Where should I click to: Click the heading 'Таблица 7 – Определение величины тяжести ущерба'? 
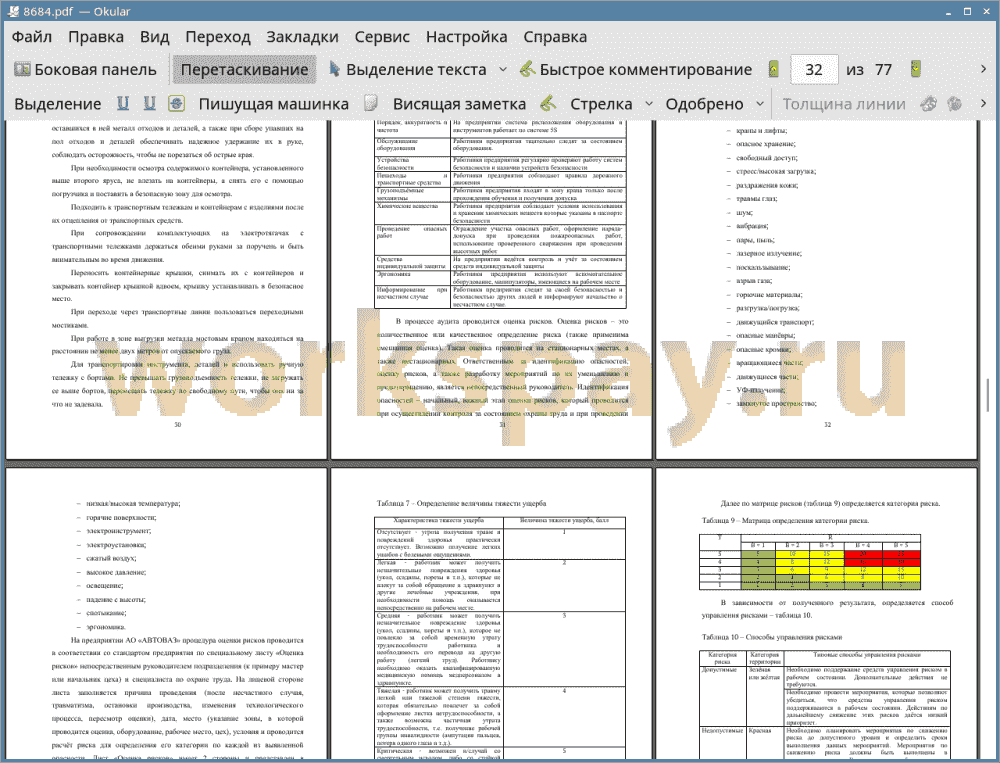(464, 503)
